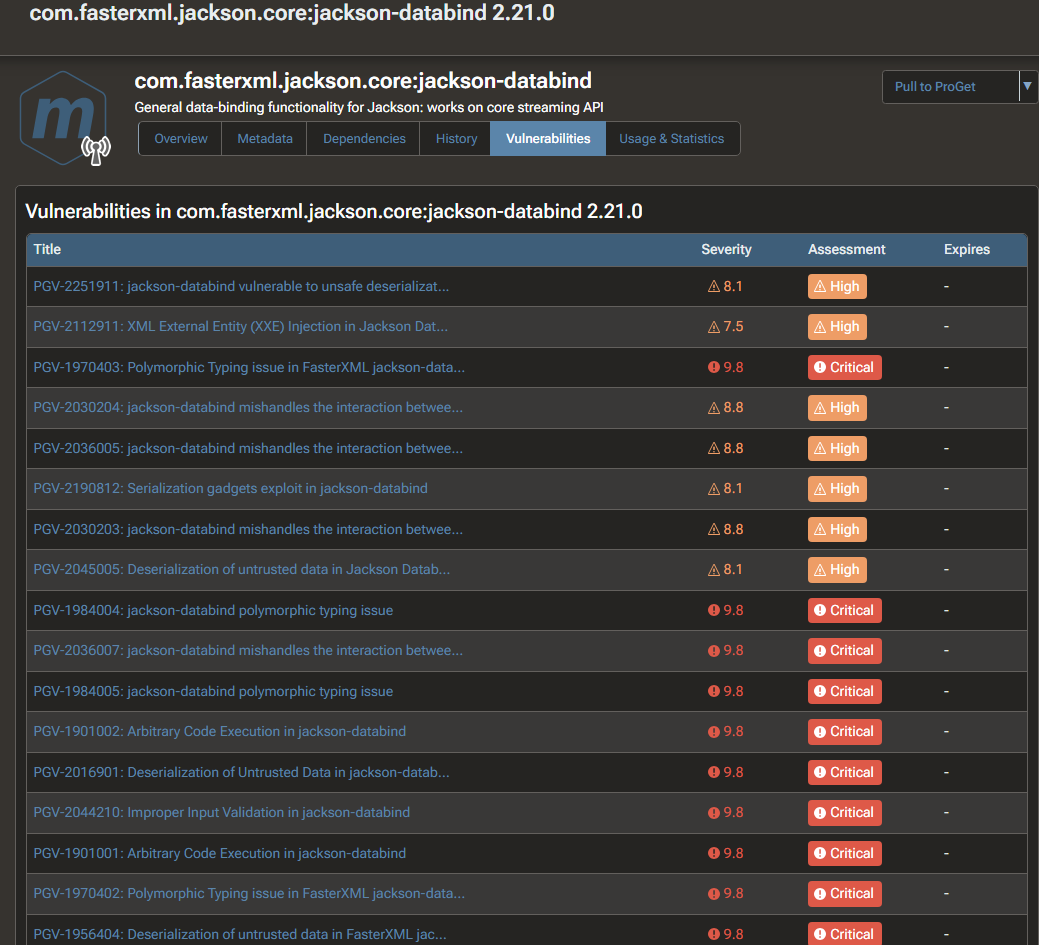Switch to the Overview tab
Viewport: 1039px width, 945px height.
click(x=180, y=139)
